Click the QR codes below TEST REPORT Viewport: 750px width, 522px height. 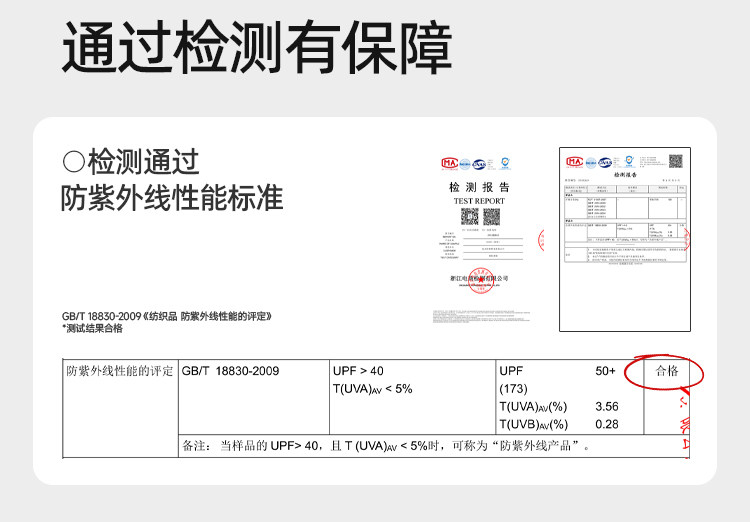click(x=479, y=217)
